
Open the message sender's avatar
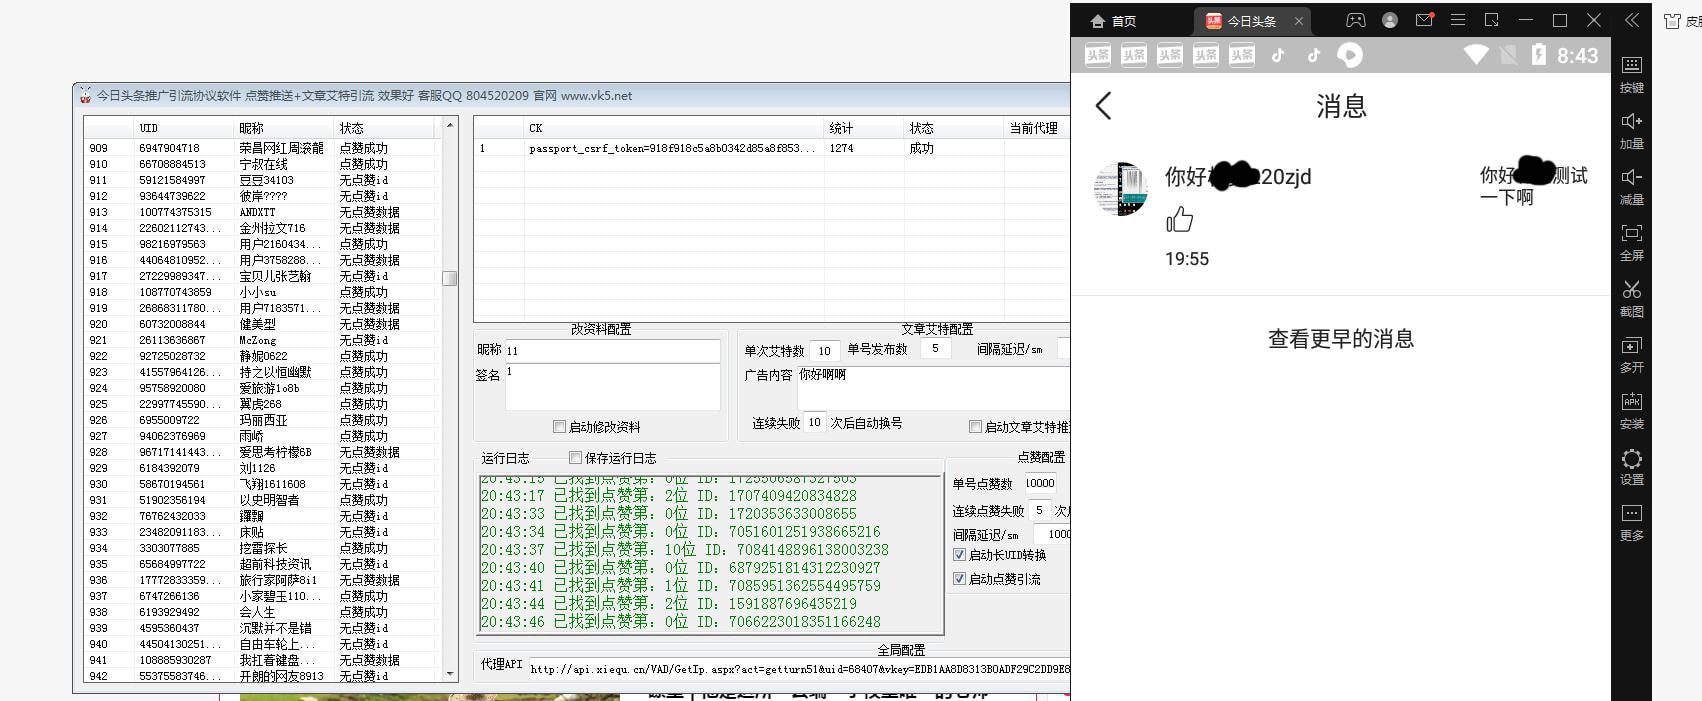[x=1121, y=189]
